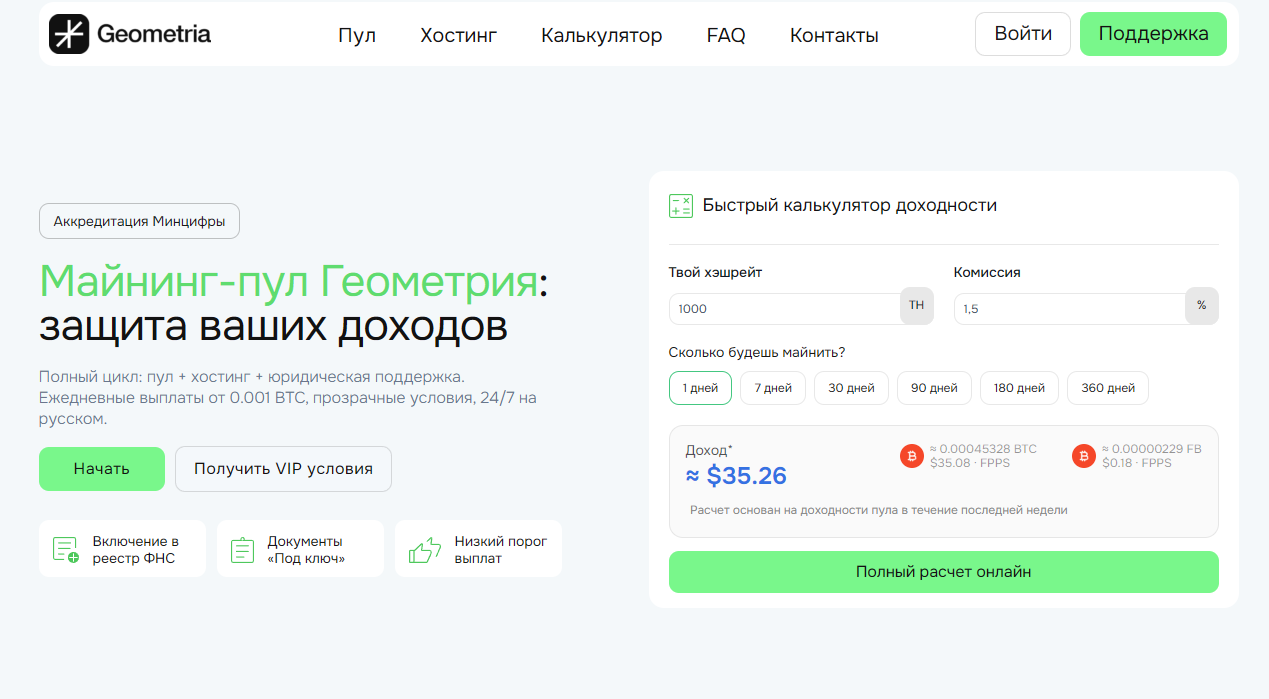This screenshot has height=699, width=1269.
Task: Select the 90 дней period option
Action: click(x=934, y=388)
